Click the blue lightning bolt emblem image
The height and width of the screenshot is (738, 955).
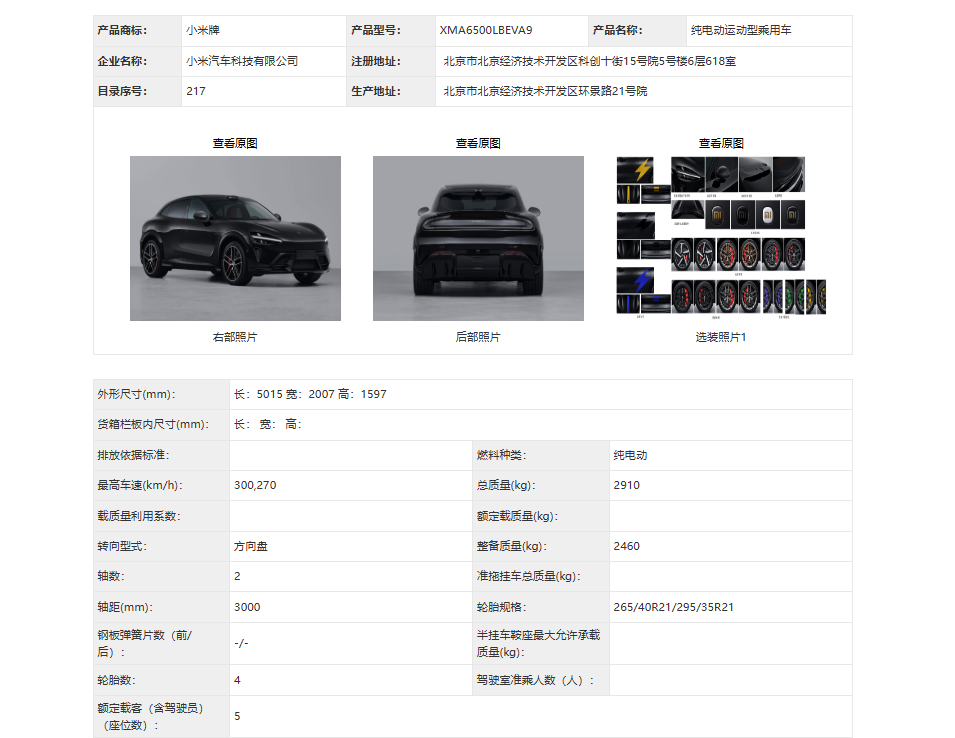pos(642,280)
